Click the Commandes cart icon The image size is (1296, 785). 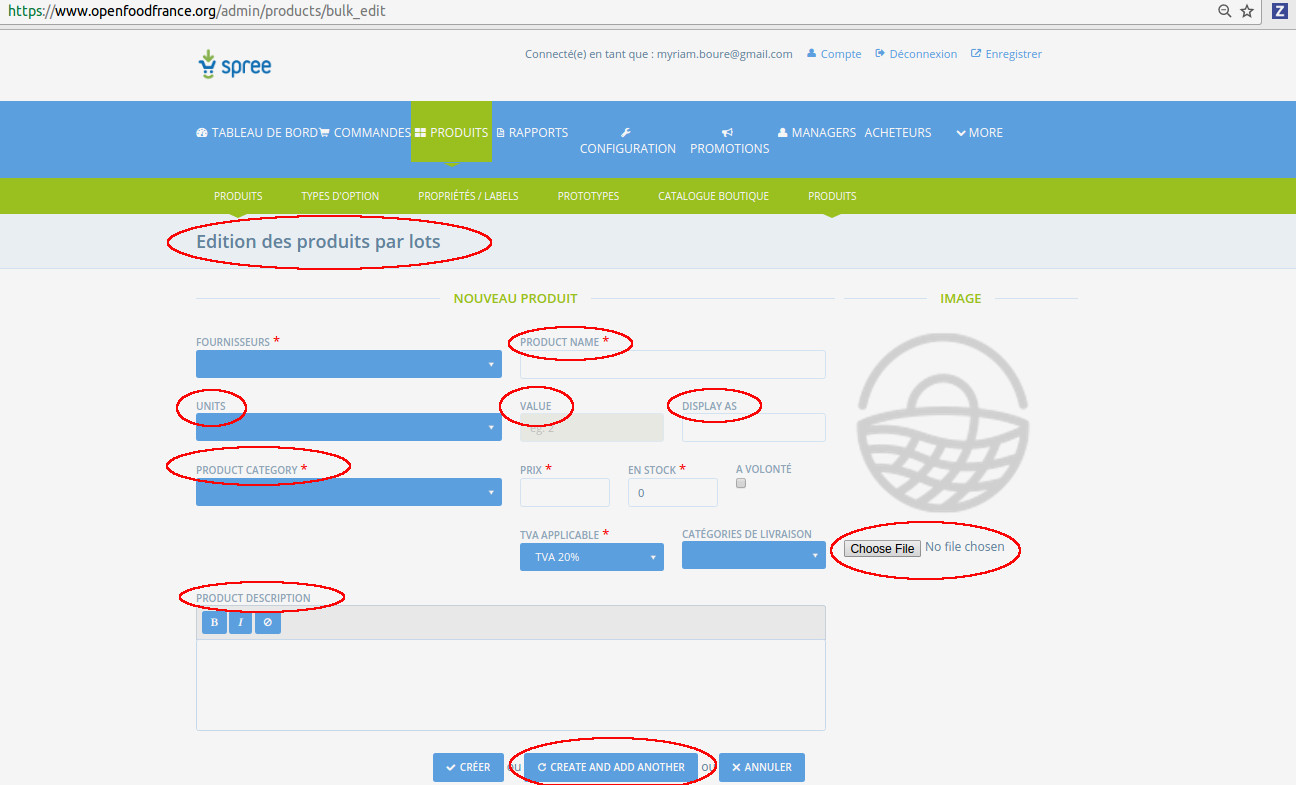[322, 132]
